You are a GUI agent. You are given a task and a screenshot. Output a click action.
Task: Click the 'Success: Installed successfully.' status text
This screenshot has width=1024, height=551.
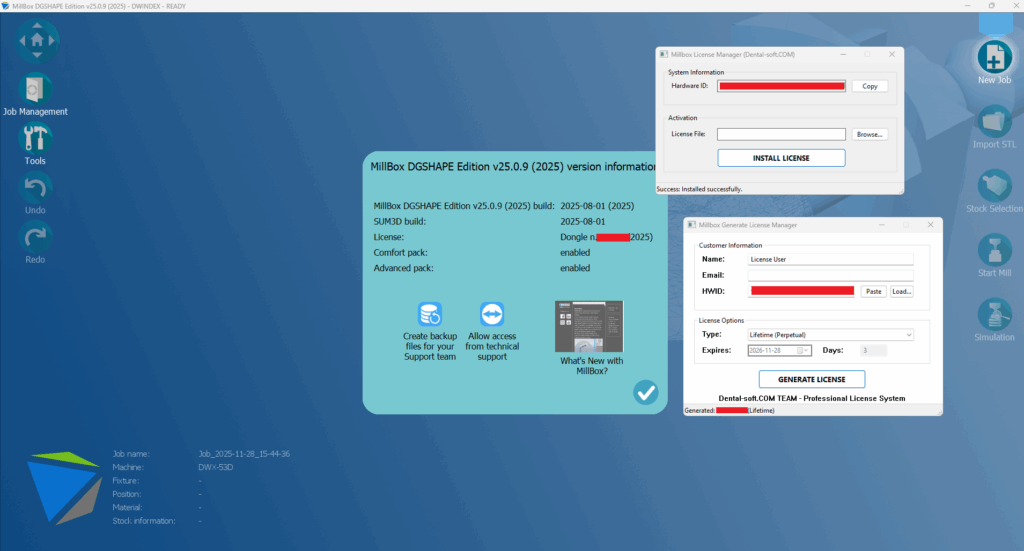(699, 189)
